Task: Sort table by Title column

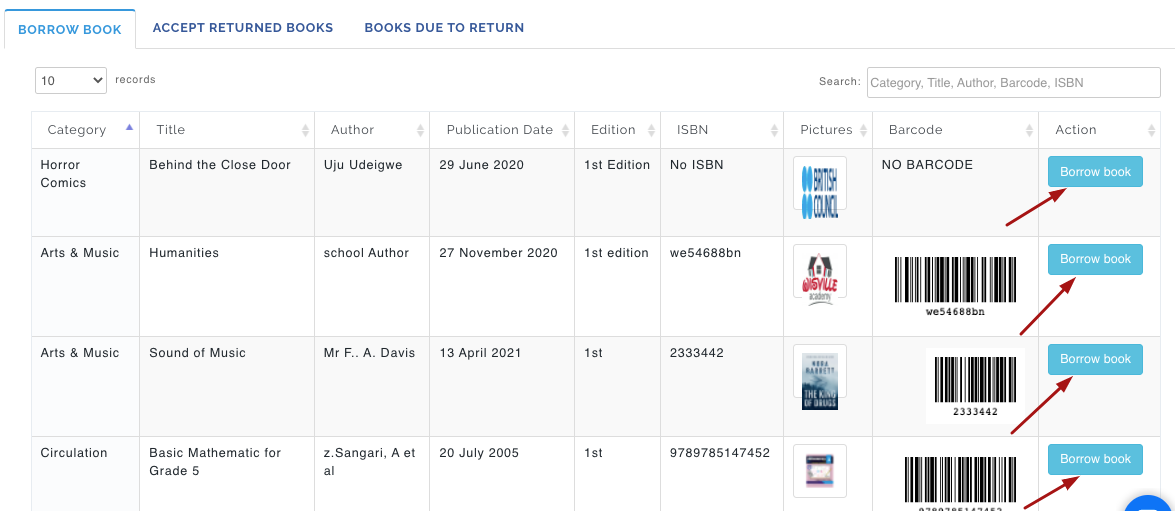Action: click(227, 130)
